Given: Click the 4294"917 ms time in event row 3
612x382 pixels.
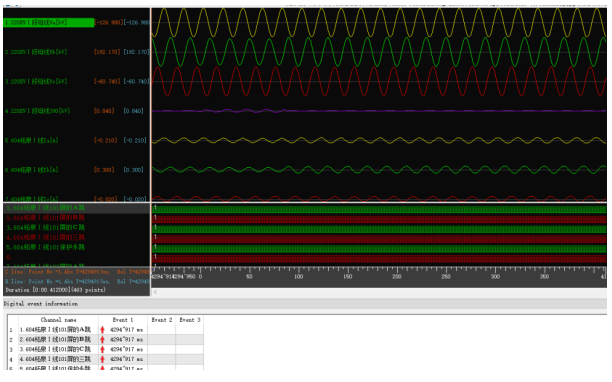Looking at the screenshot, I should [126, 349].
